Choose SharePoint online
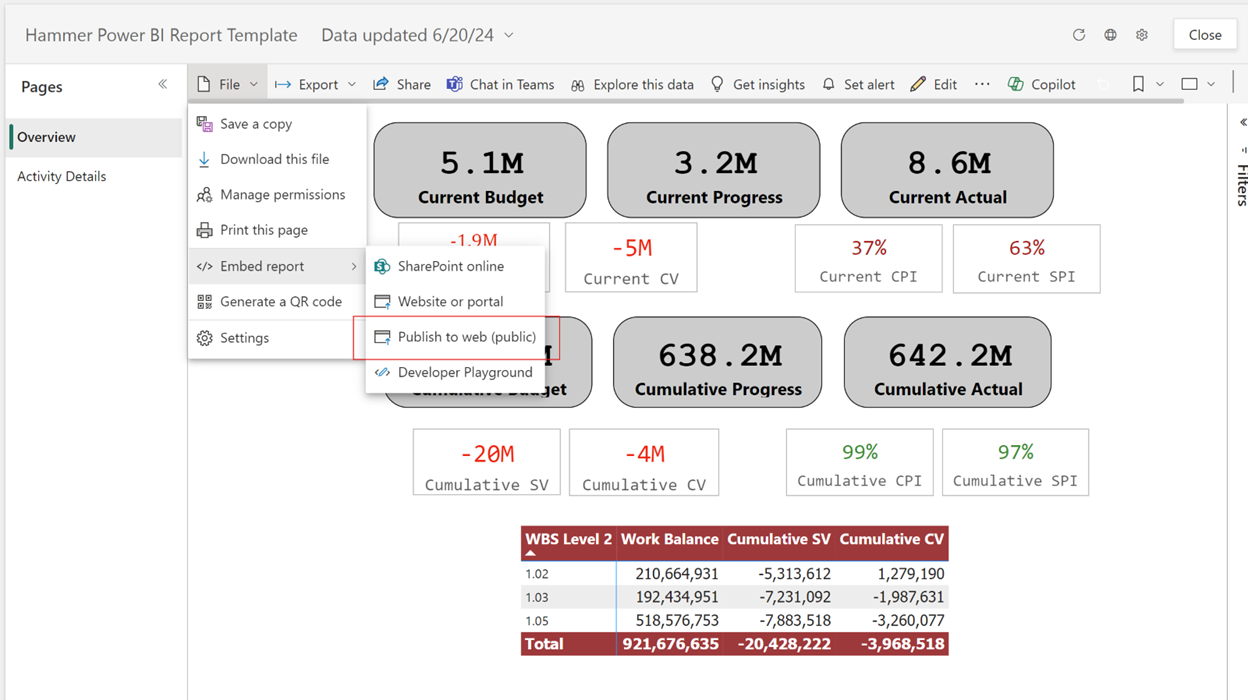Image resolution: width=1248 pixels, height=700 pixels. pyautogui.click(x=455, y=266)
